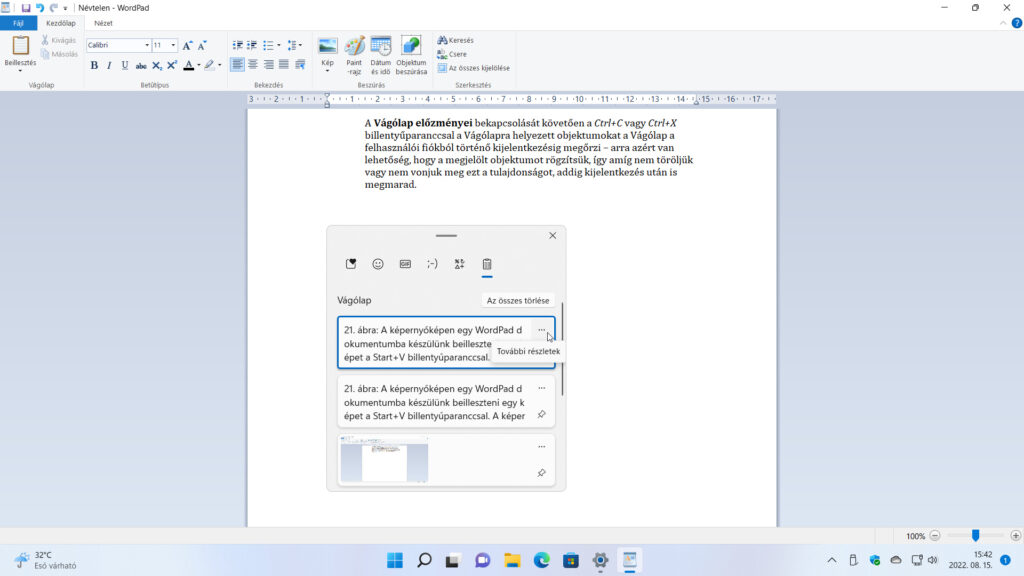This screenshot has height=576, width=1024.
Task: Insert a Paint drawing
Action: pyautogui.click(x=354, y=56)
